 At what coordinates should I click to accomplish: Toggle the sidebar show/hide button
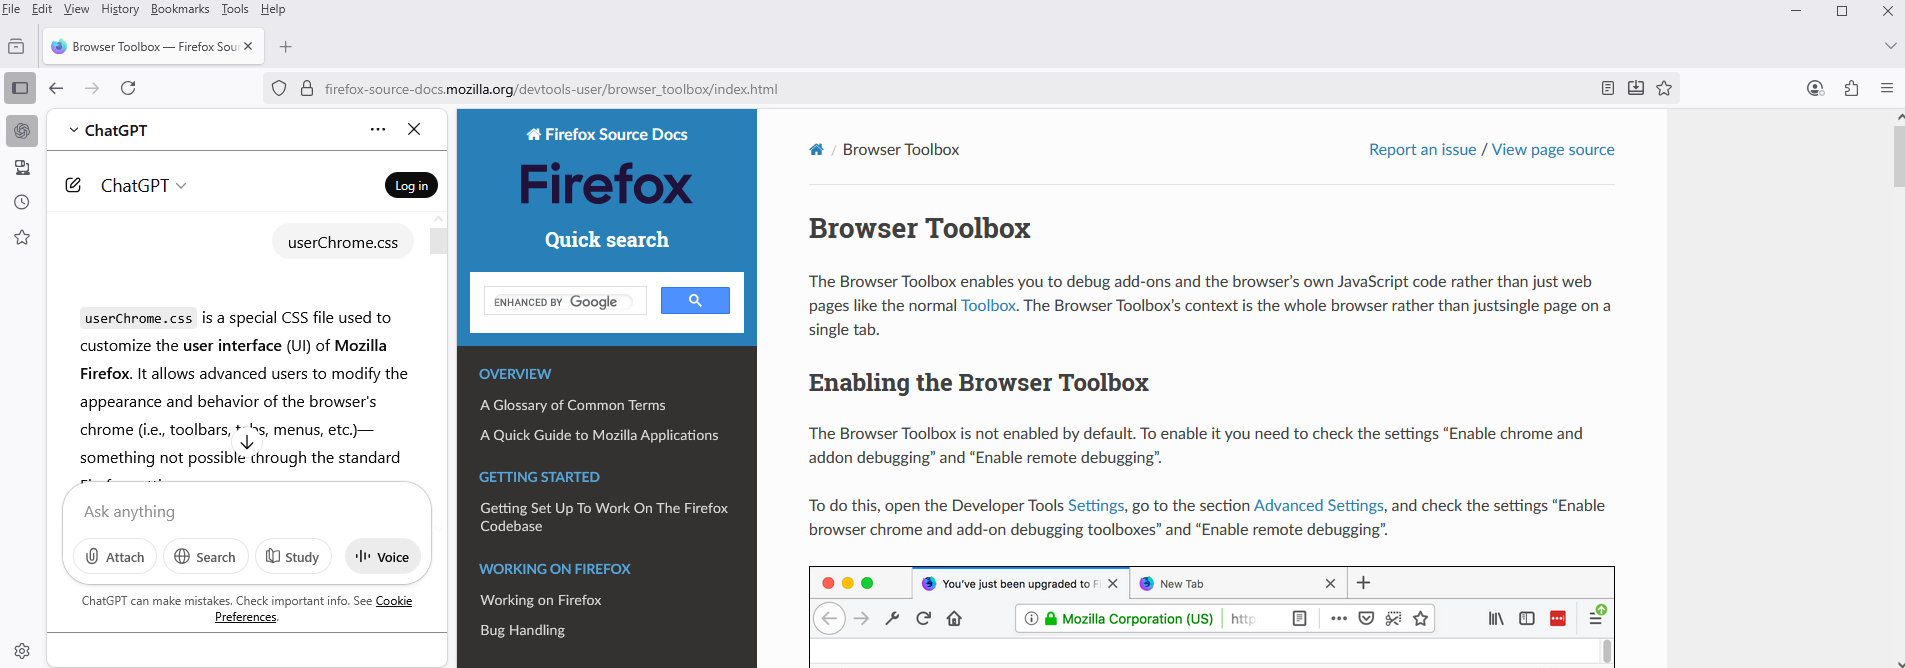pyautogui.click(x=20, y=88)
